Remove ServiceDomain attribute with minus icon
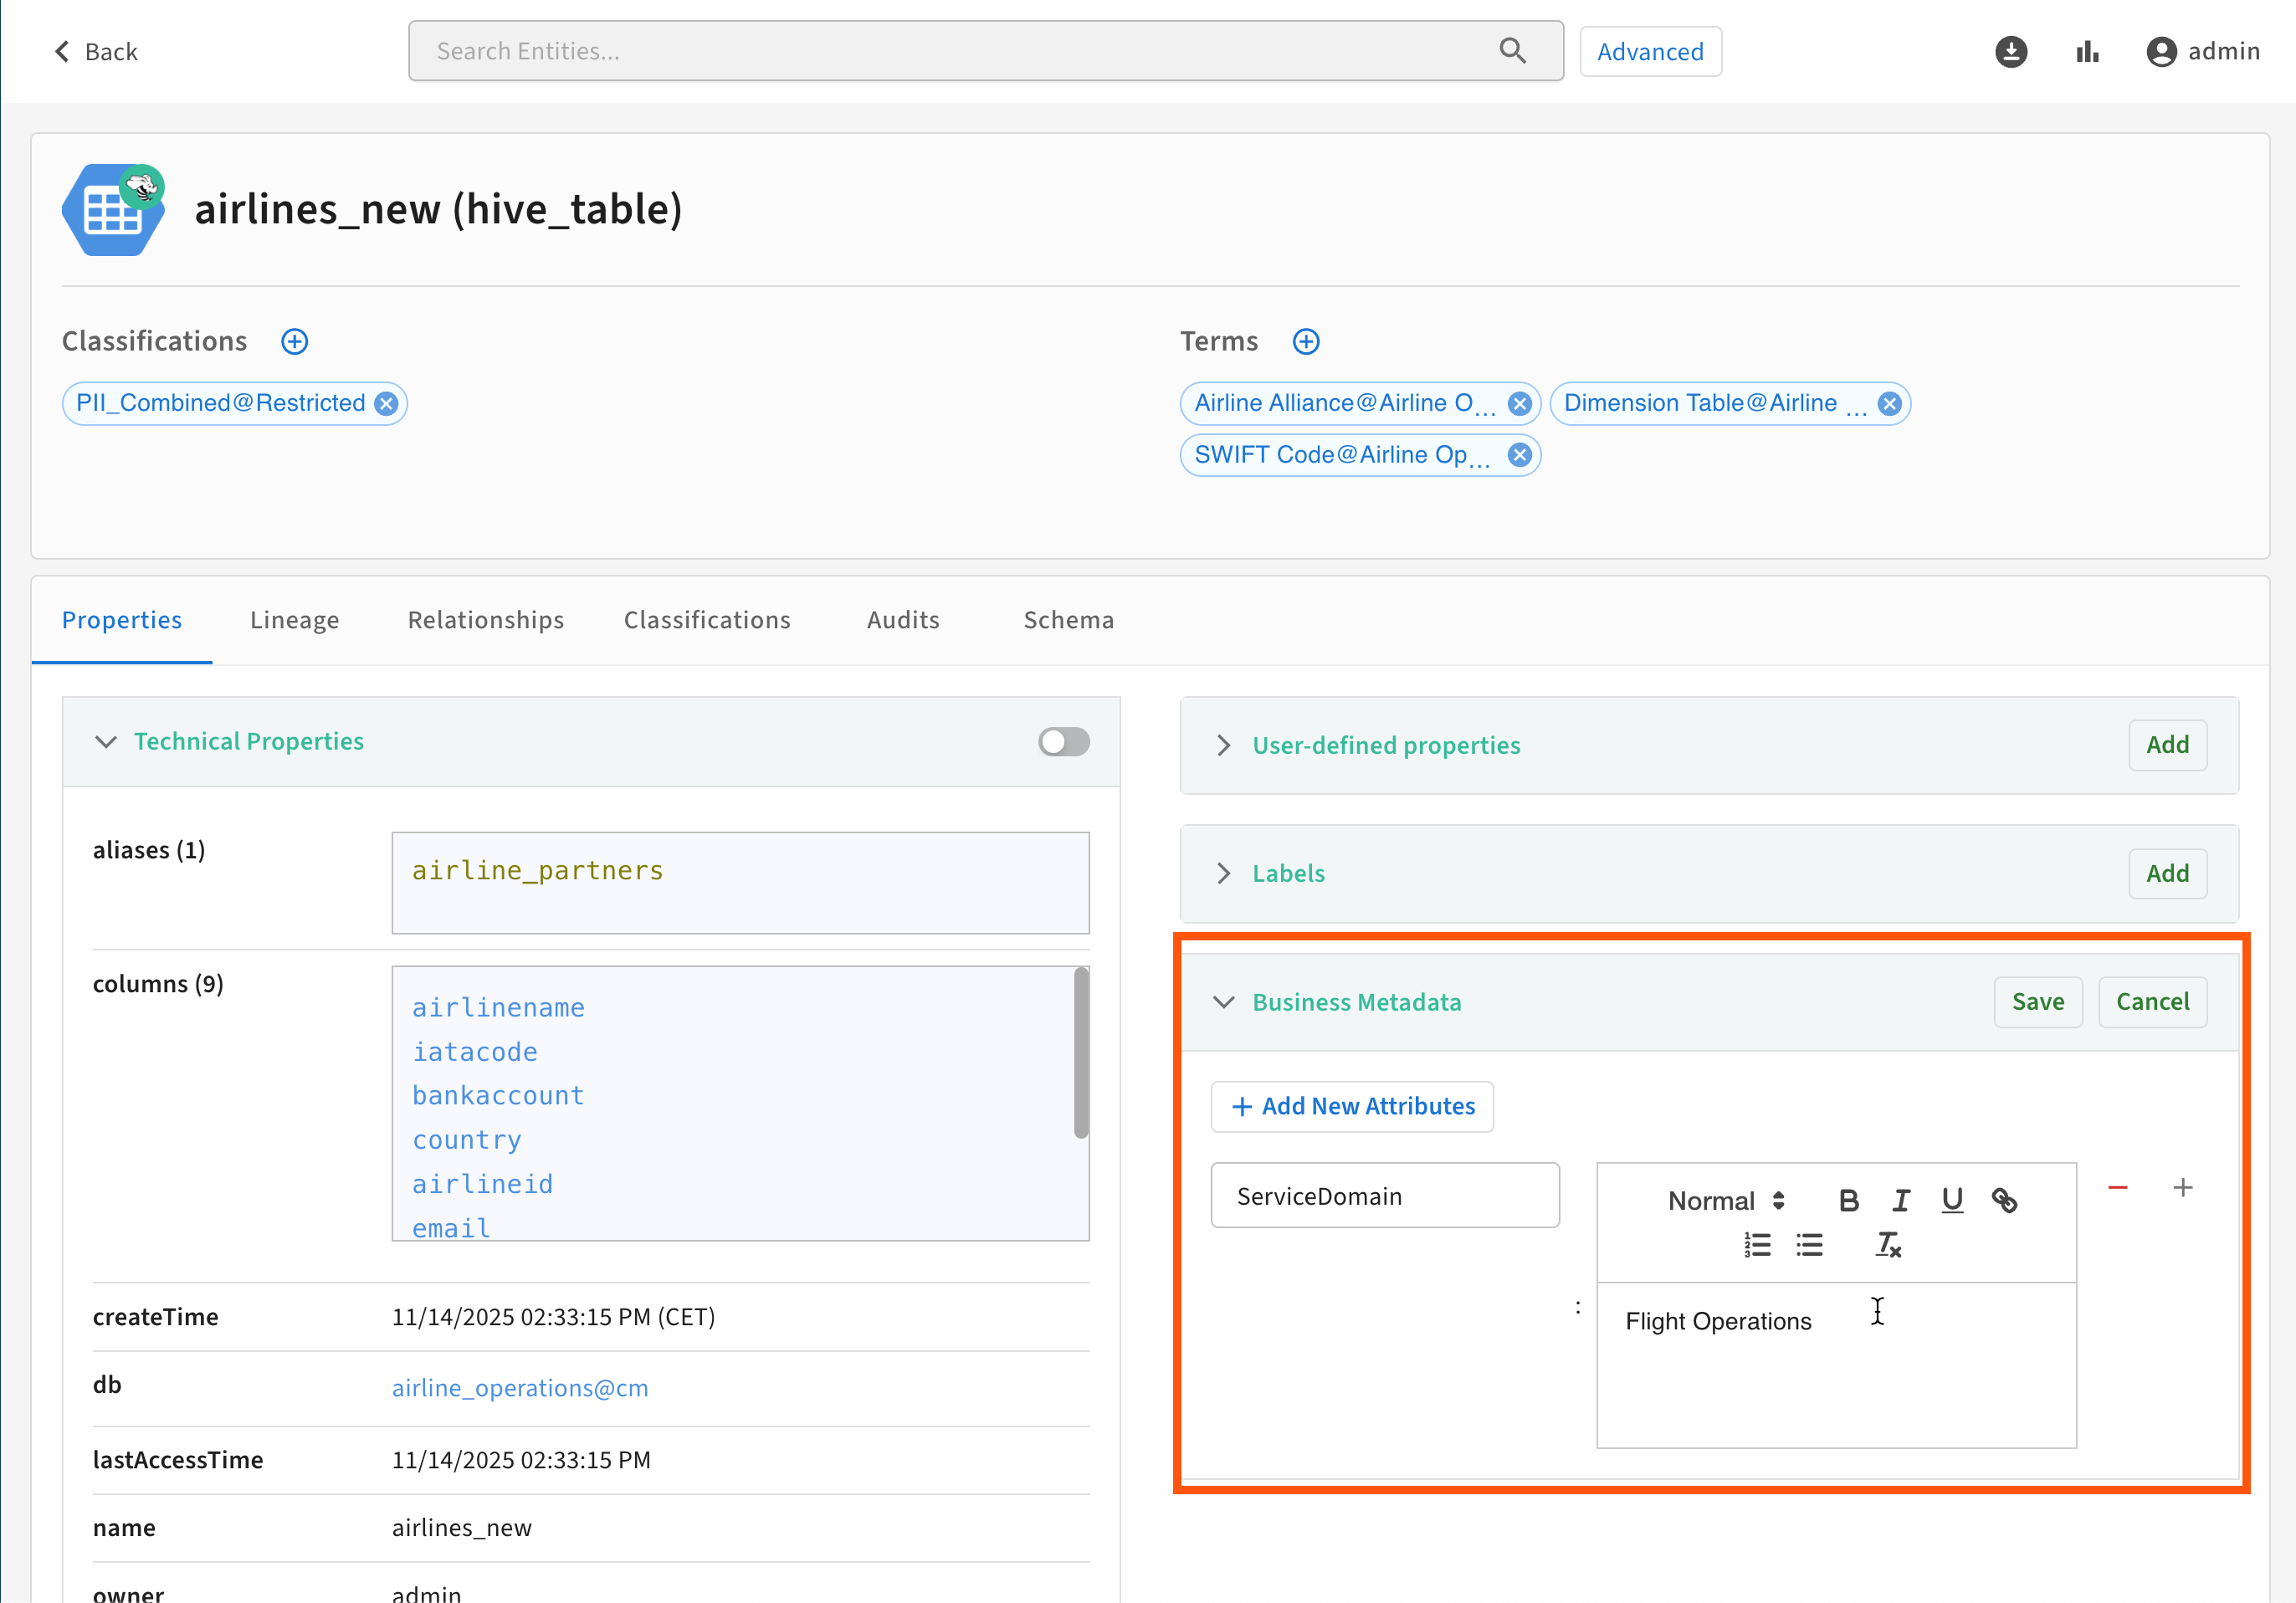 click(2117, 1188)
